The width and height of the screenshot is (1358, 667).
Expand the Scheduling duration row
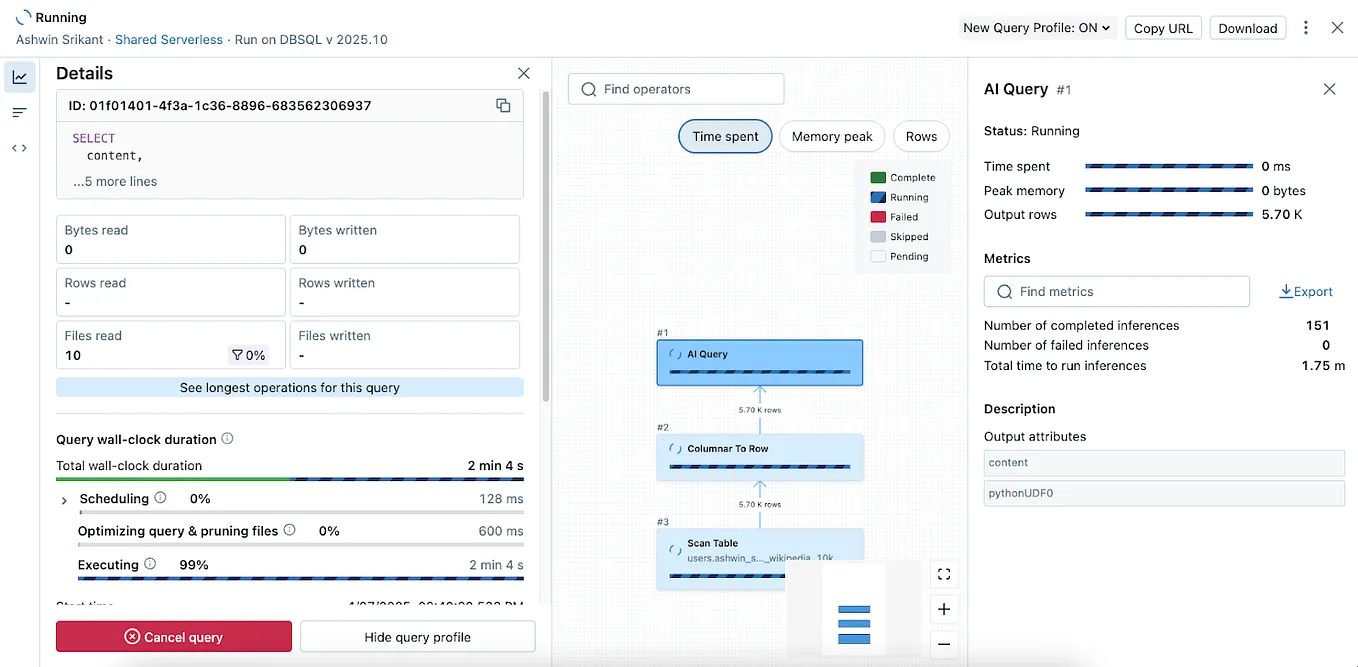[x=63, y=499]
